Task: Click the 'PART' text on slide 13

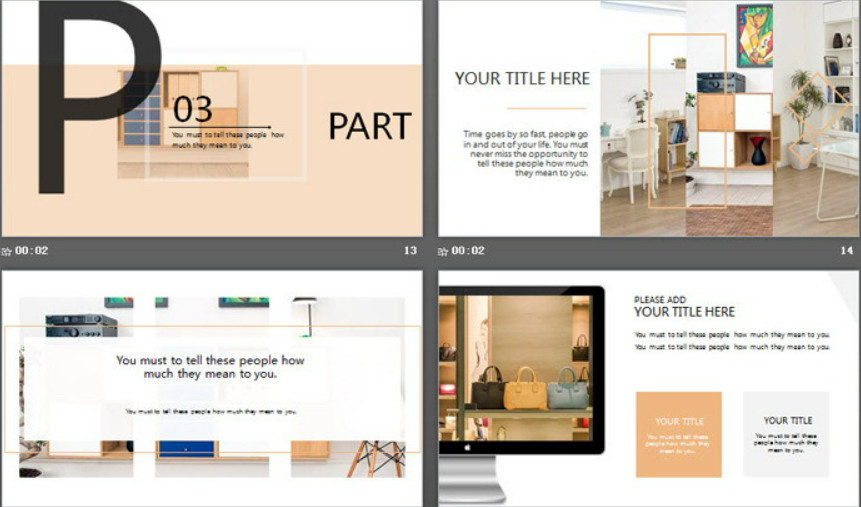Action: click(x=369, y=127)
